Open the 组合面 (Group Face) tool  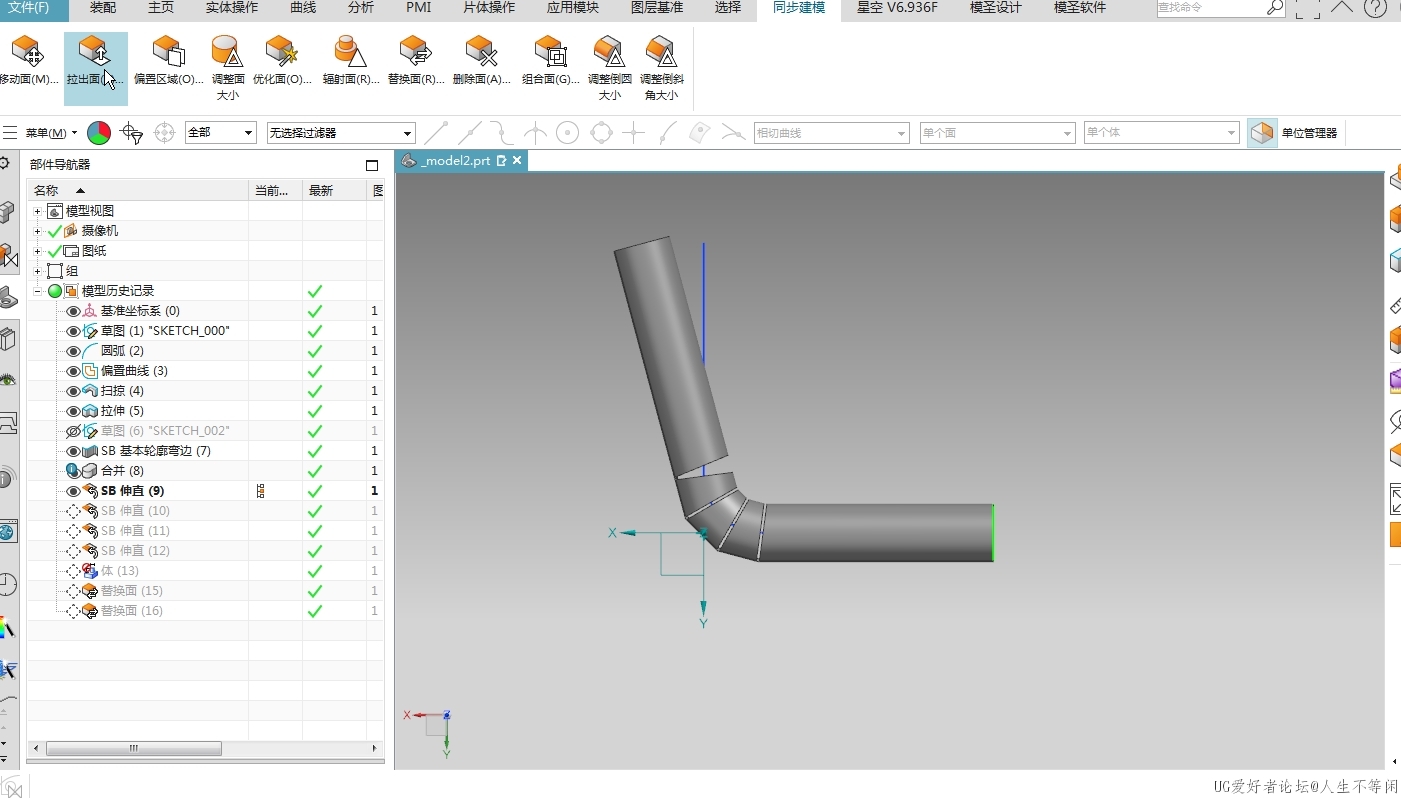click(x=551, y=62)
